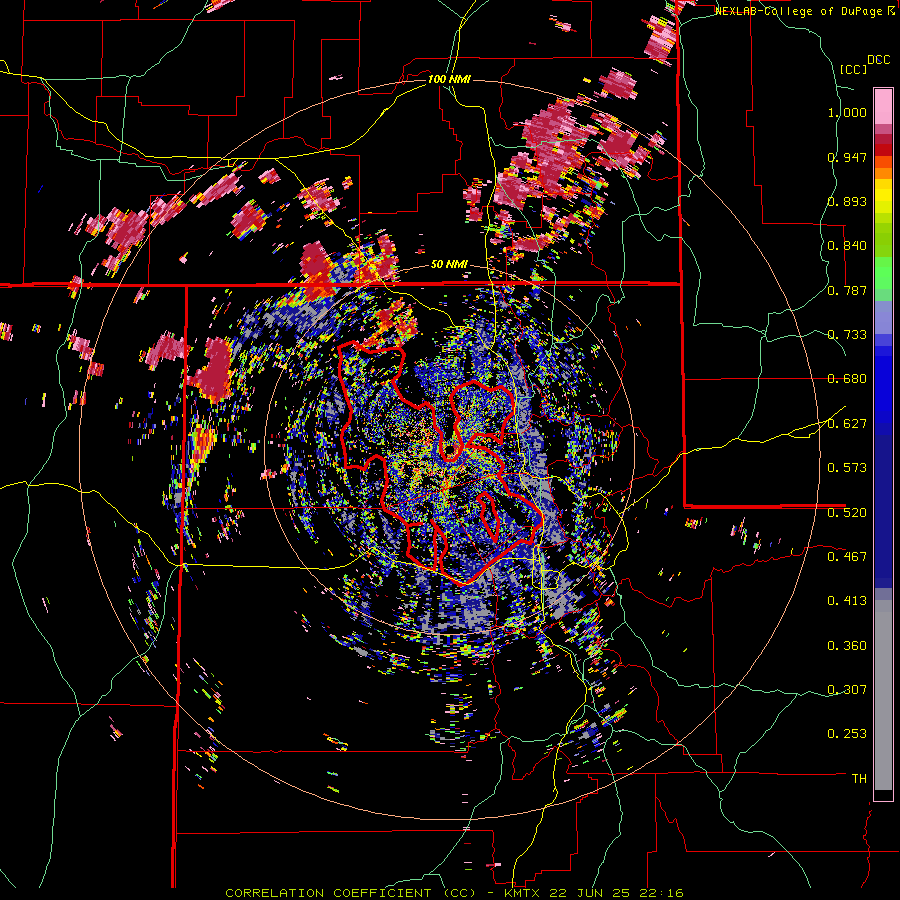The height and width of the screenshot is (900, 900).
Task: Select the 1.000 legend value
Action: click(847, 112)
